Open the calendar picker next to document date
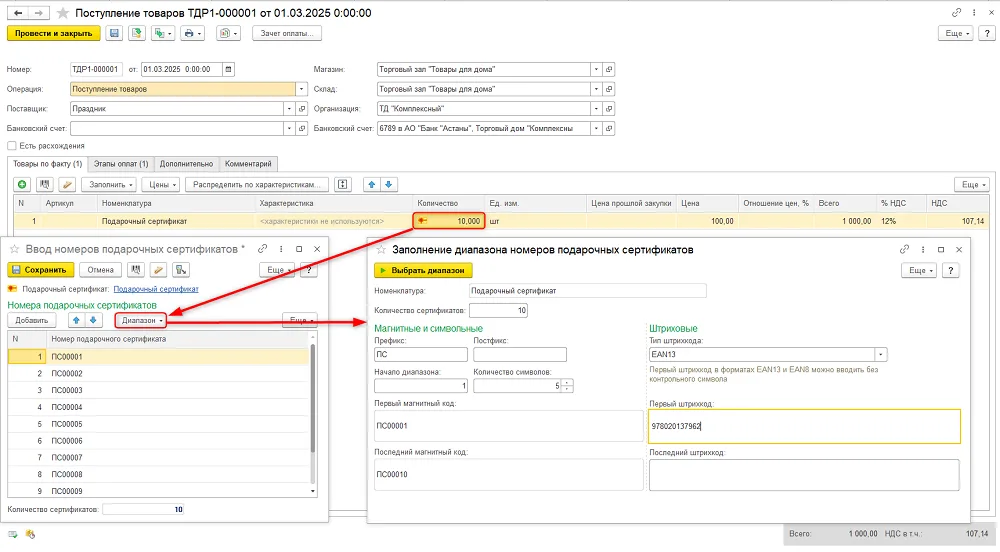Screen dimensions: 1000x552 click(228, 69)
